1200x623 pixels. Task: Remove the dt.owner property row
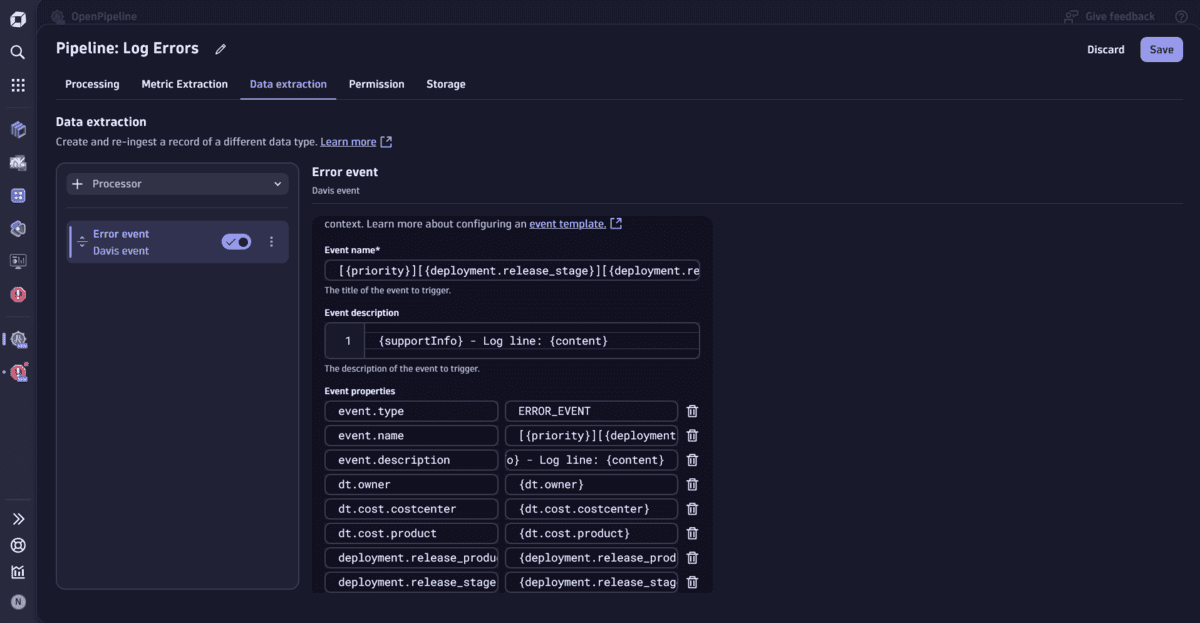click(x=692, y=483)
